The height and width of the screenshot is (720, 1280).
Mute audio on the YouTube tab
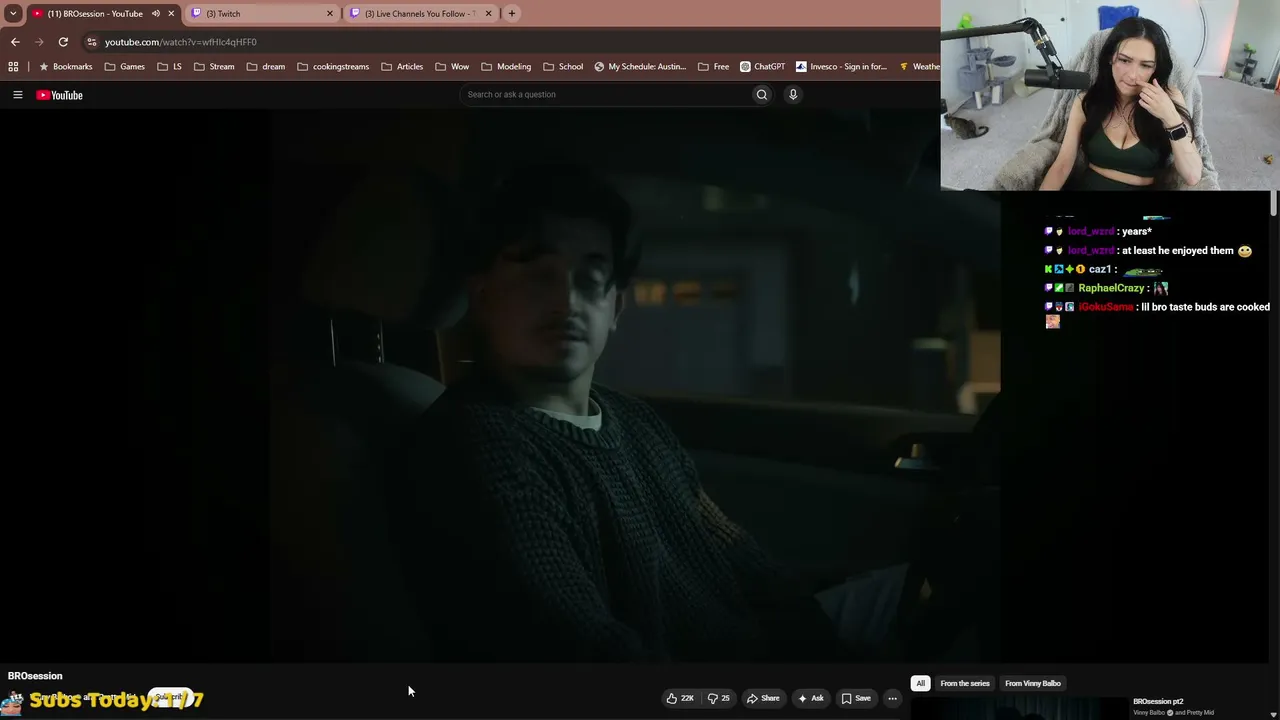click(x=156, y=14)
